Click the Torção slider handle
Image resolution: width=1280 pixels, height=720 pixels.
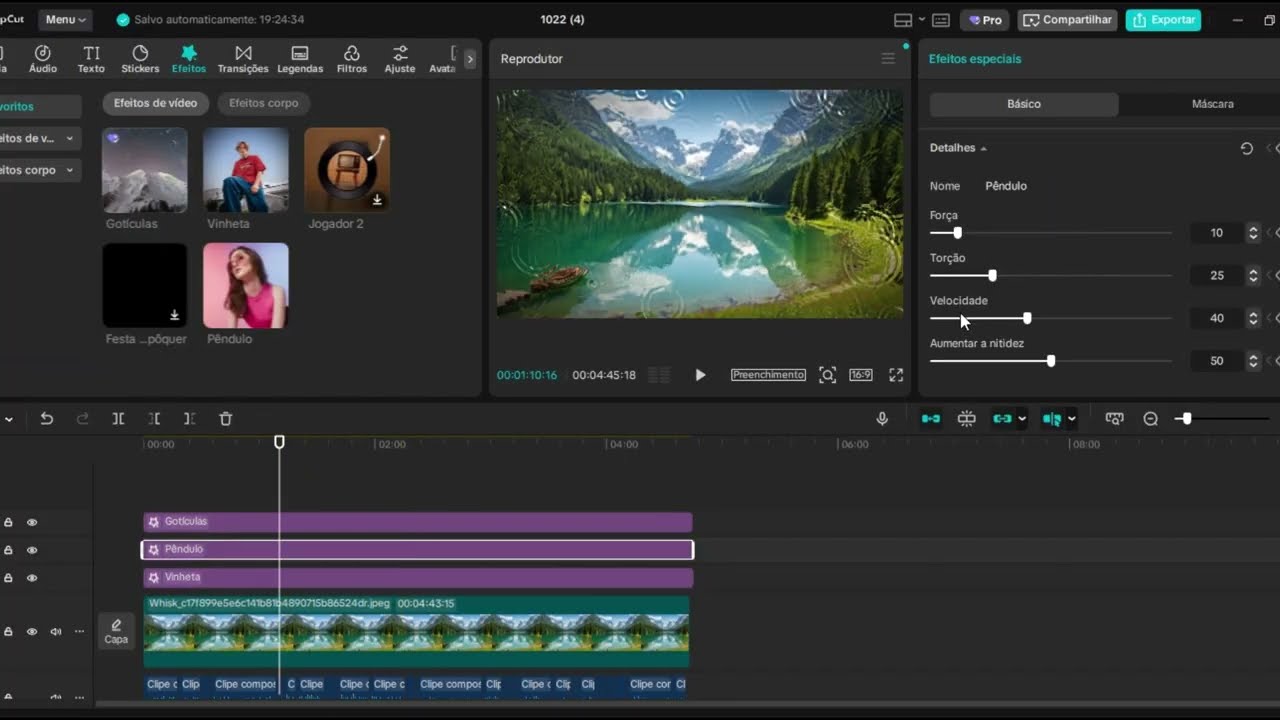point(992,275)
